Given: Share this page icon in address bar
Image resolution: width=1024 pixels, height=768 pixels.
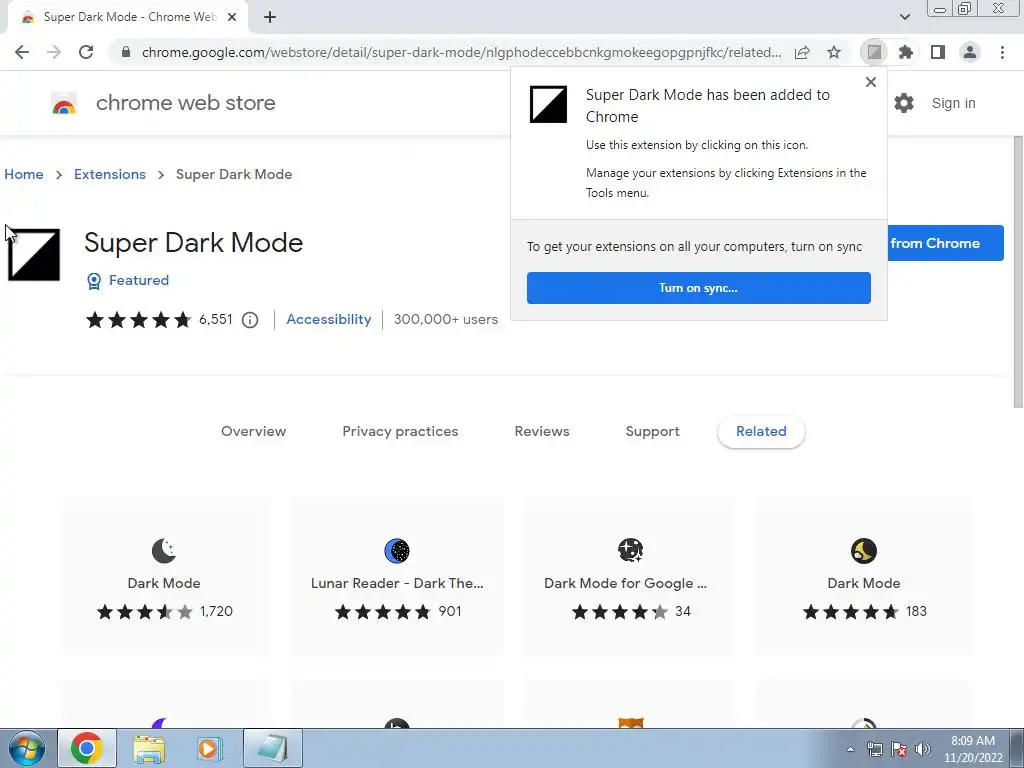Looking at the screenshot, I should point(802,52).
